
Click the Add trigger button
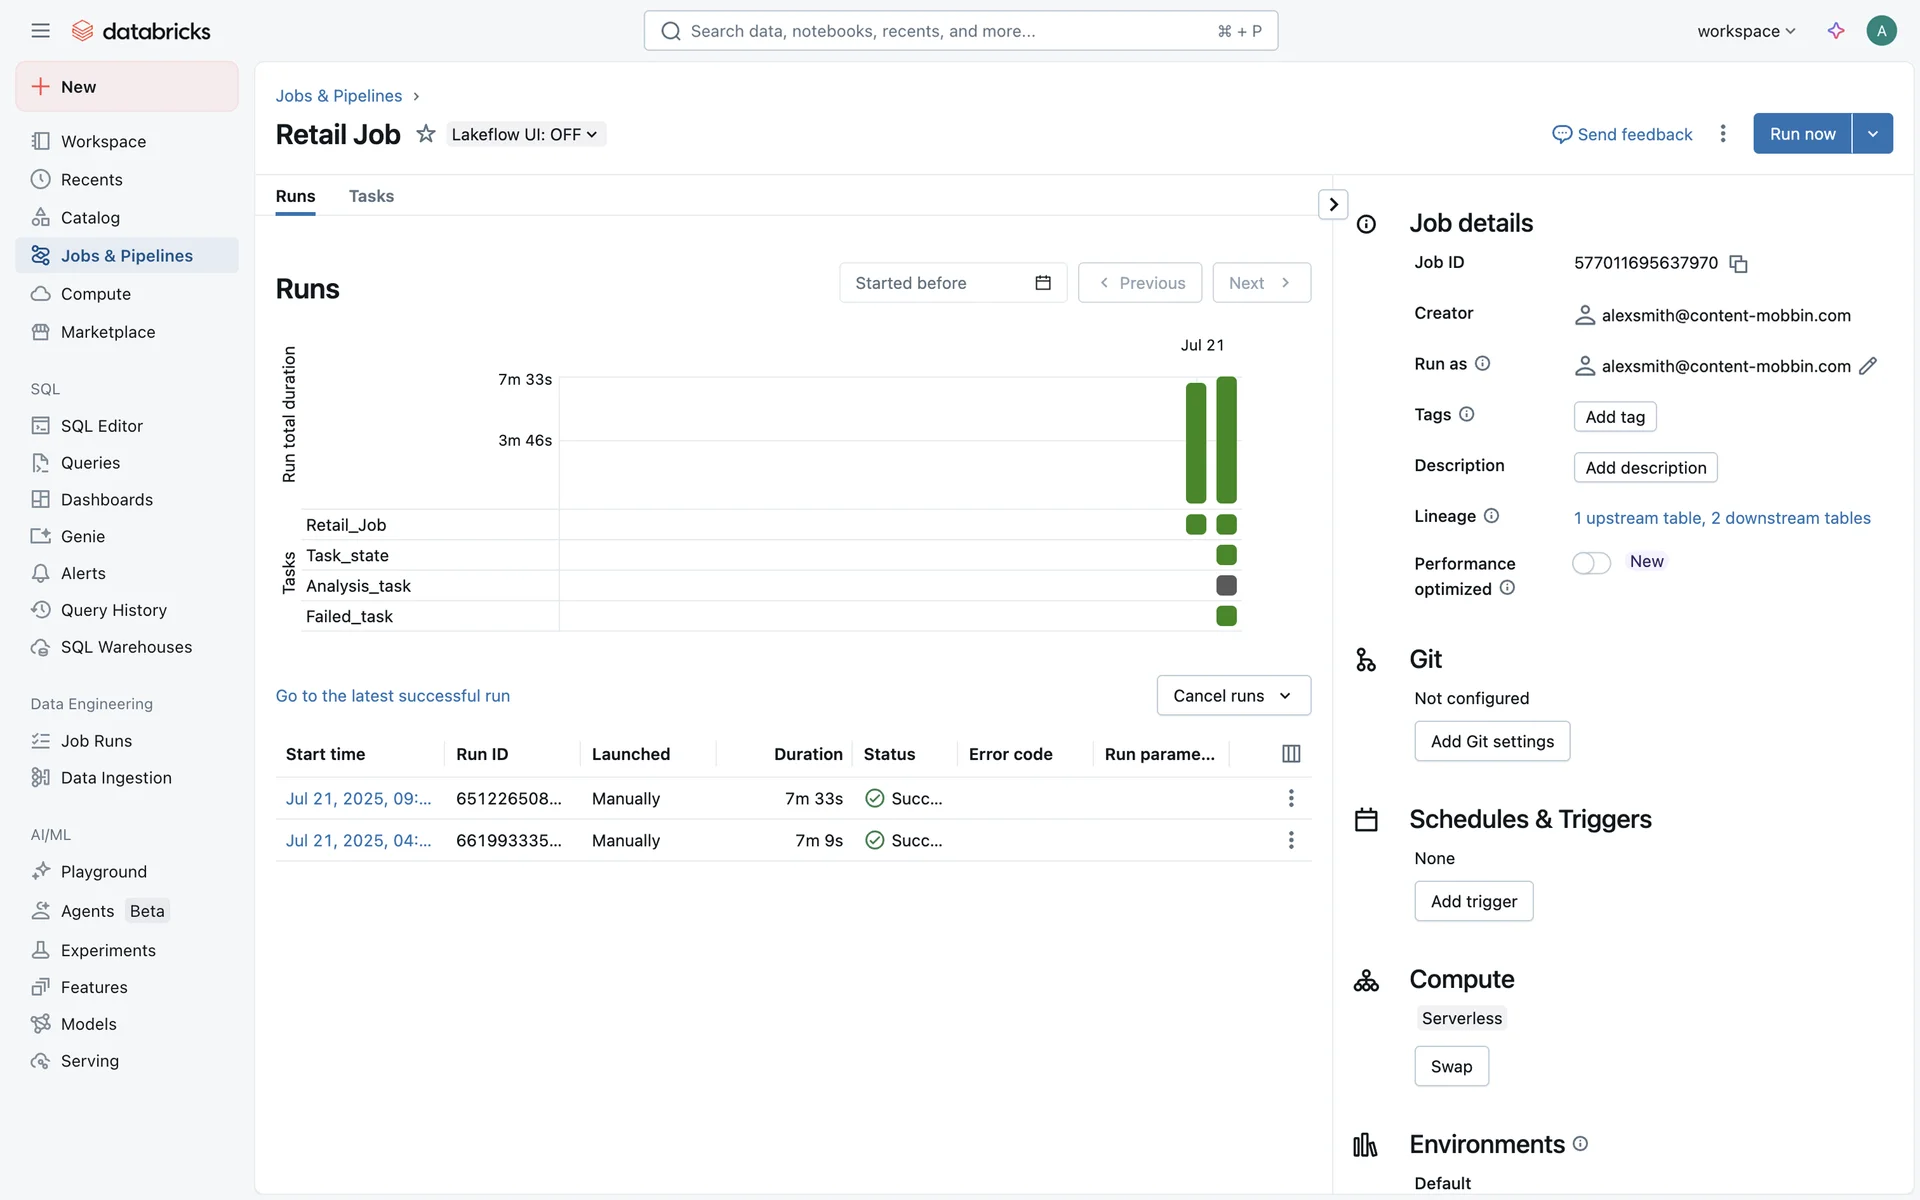coord(1473,901)
